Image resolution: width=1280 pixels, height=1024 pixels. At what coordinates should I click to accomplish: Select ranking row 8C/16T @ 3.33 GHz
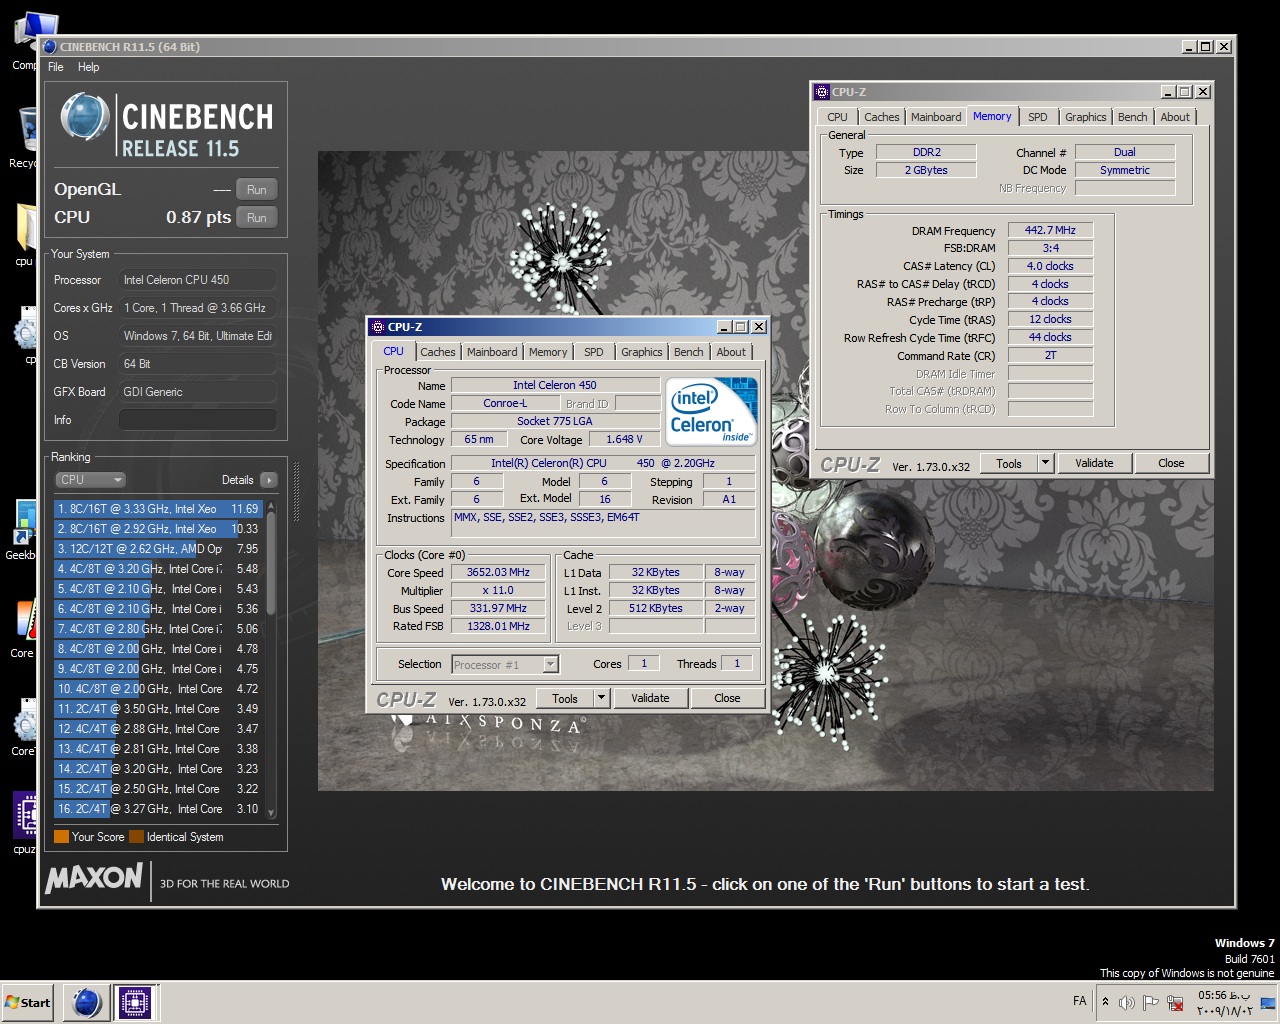pyautogui.click(x=158, y=509)
